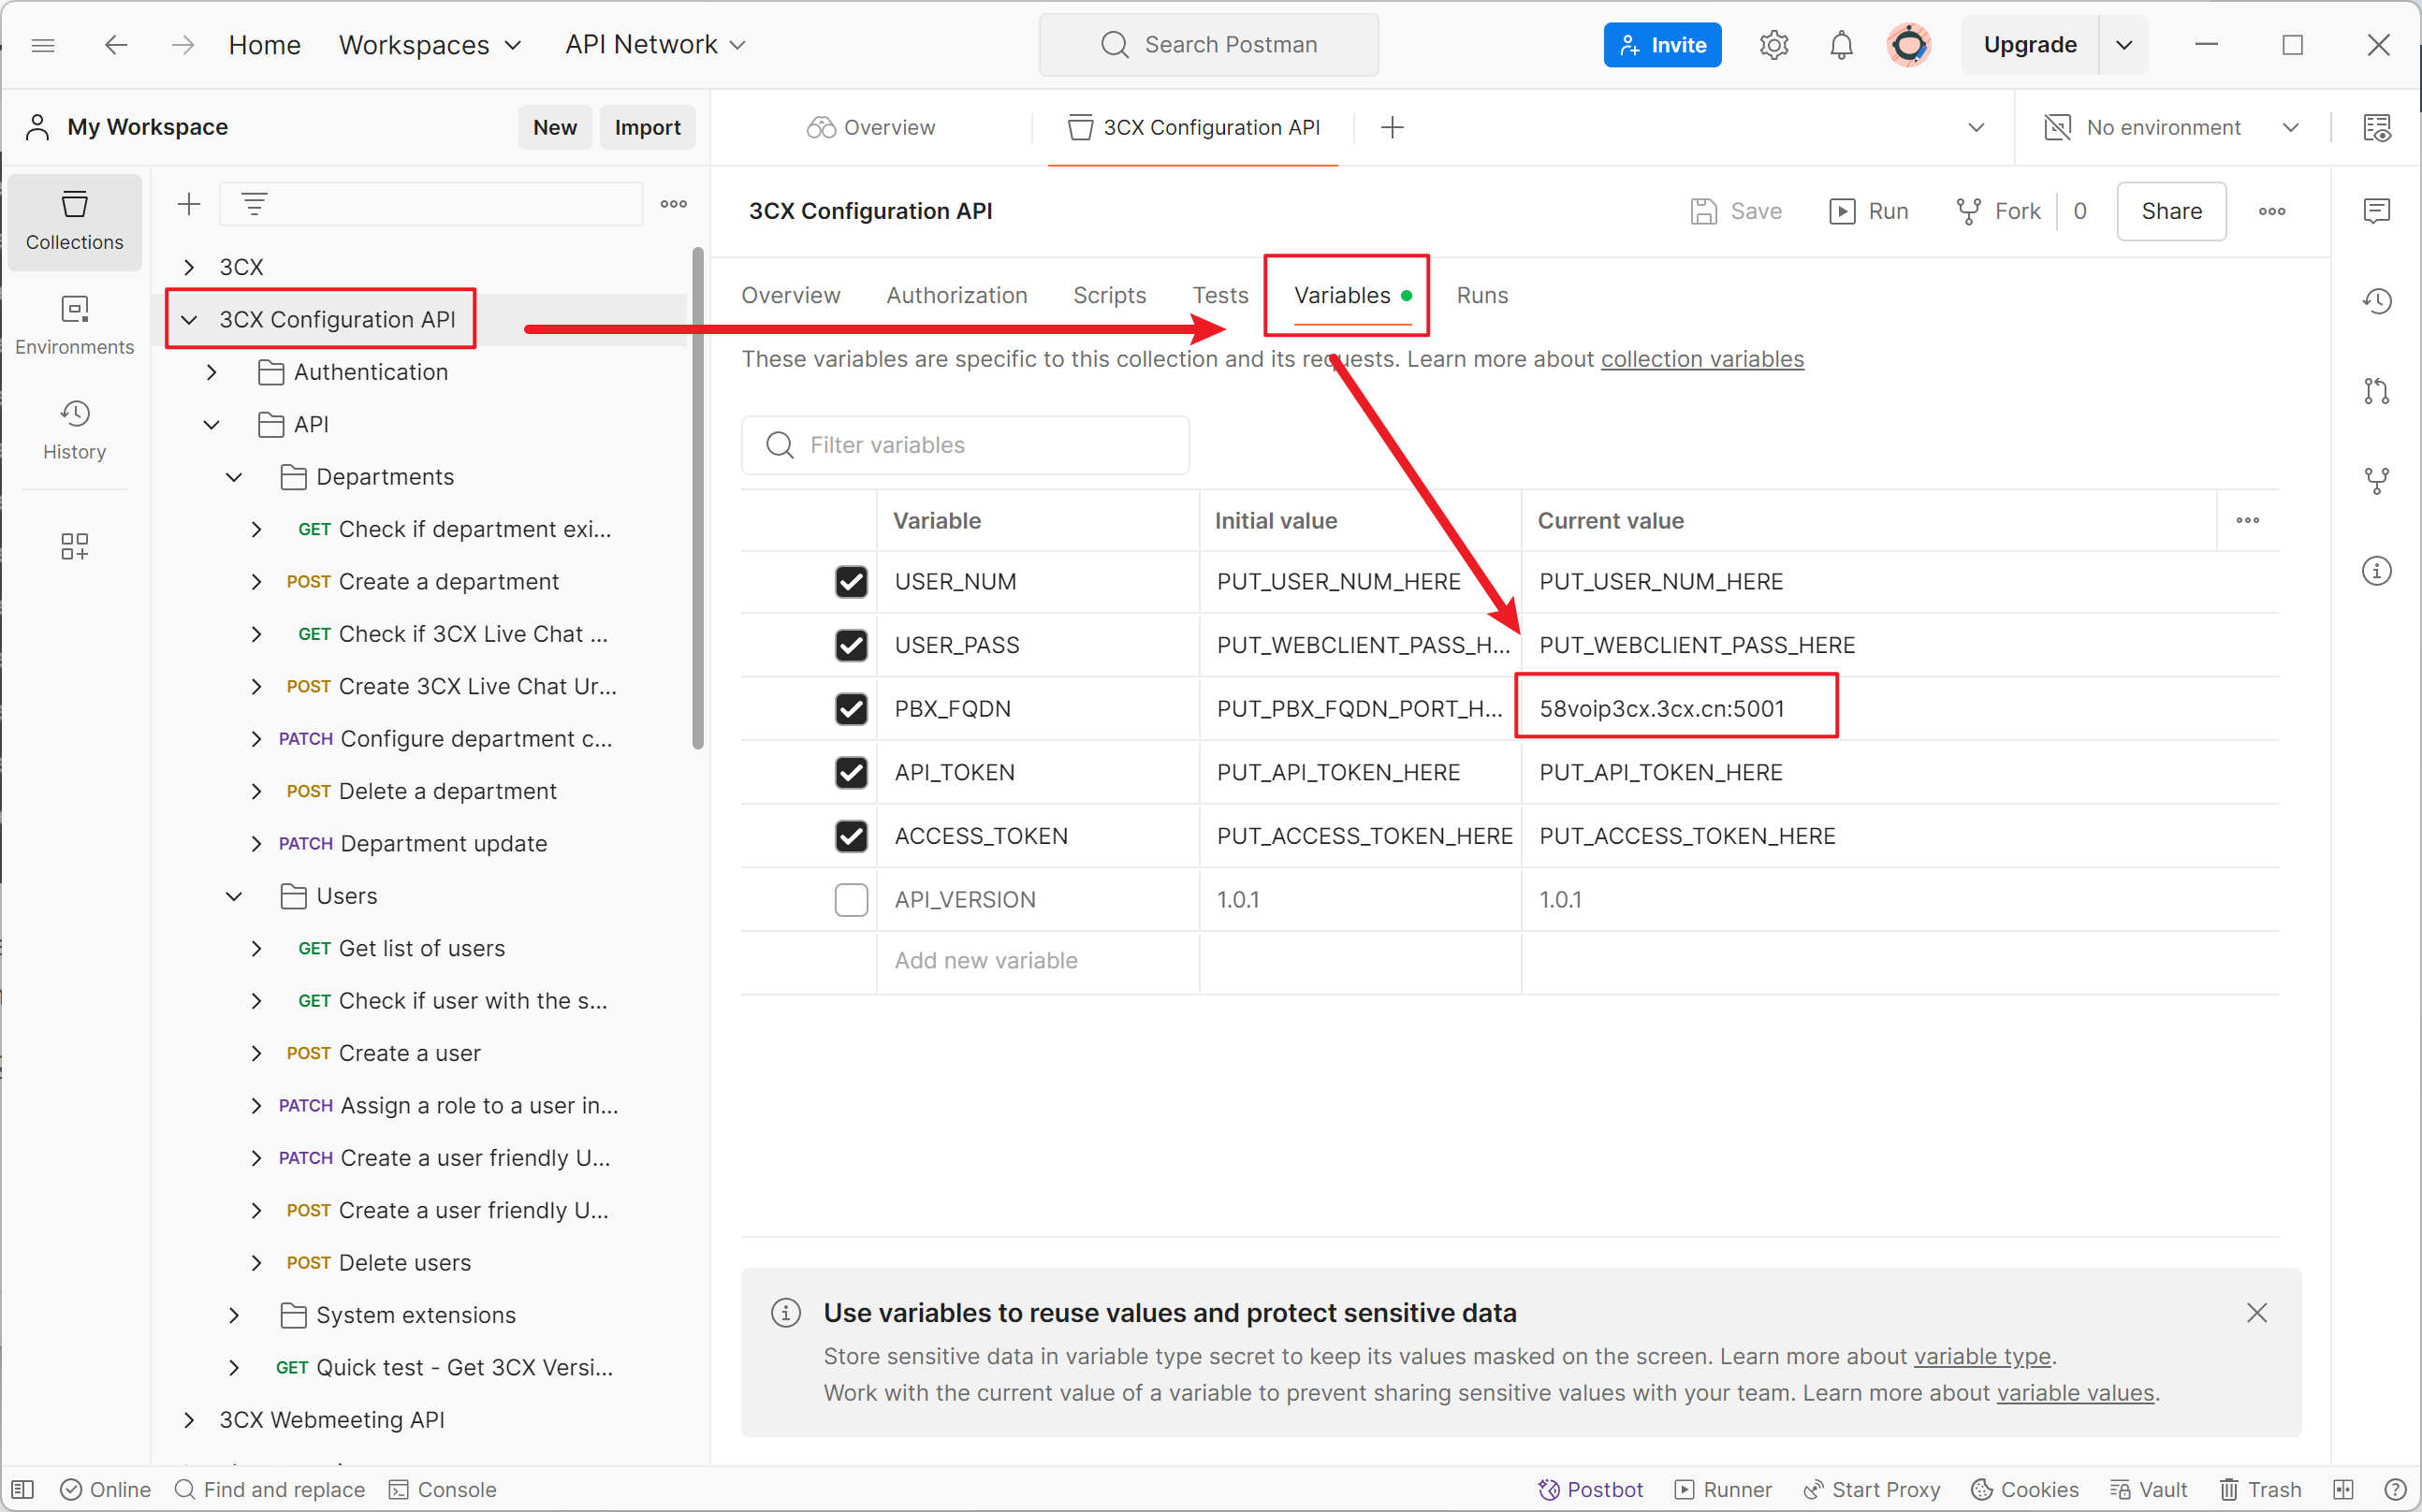Open the History sidebar panel
The width and height of the screenshot is (2422, 1512).
coord(74,431)
